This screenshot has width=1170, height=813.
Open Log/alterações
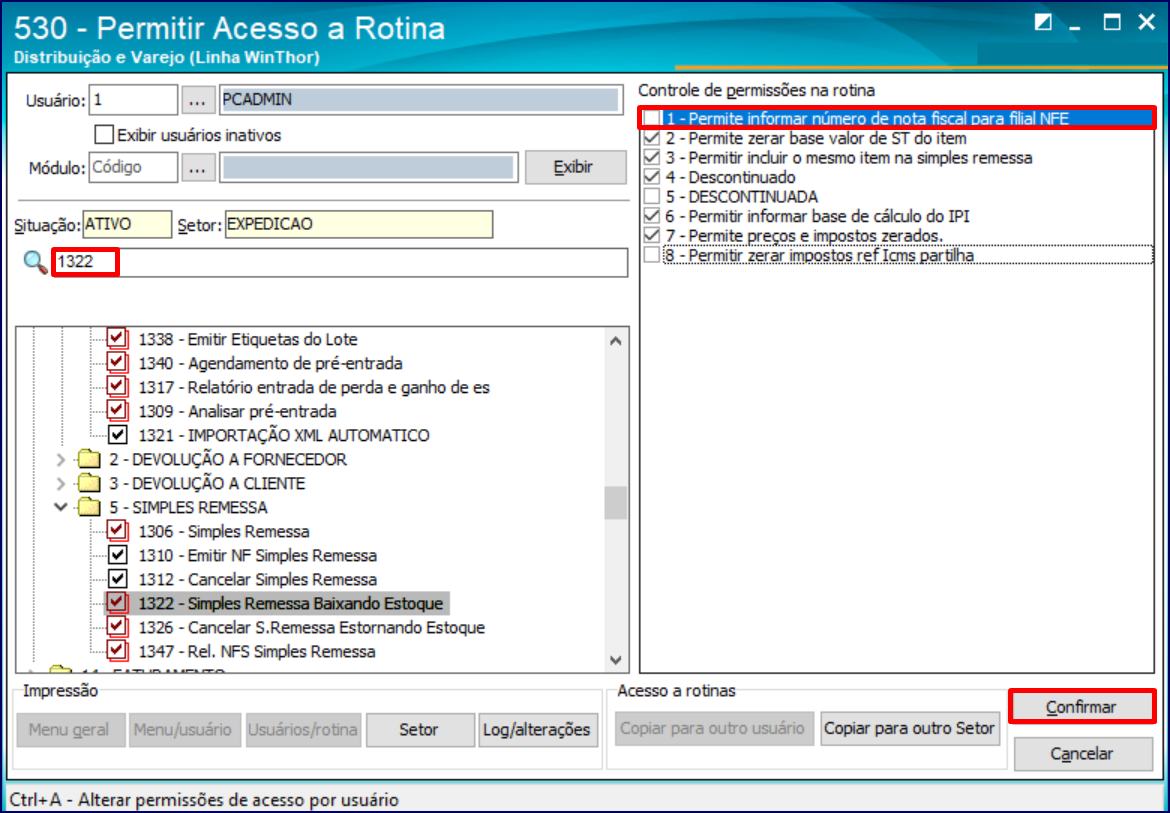point(537,729)
